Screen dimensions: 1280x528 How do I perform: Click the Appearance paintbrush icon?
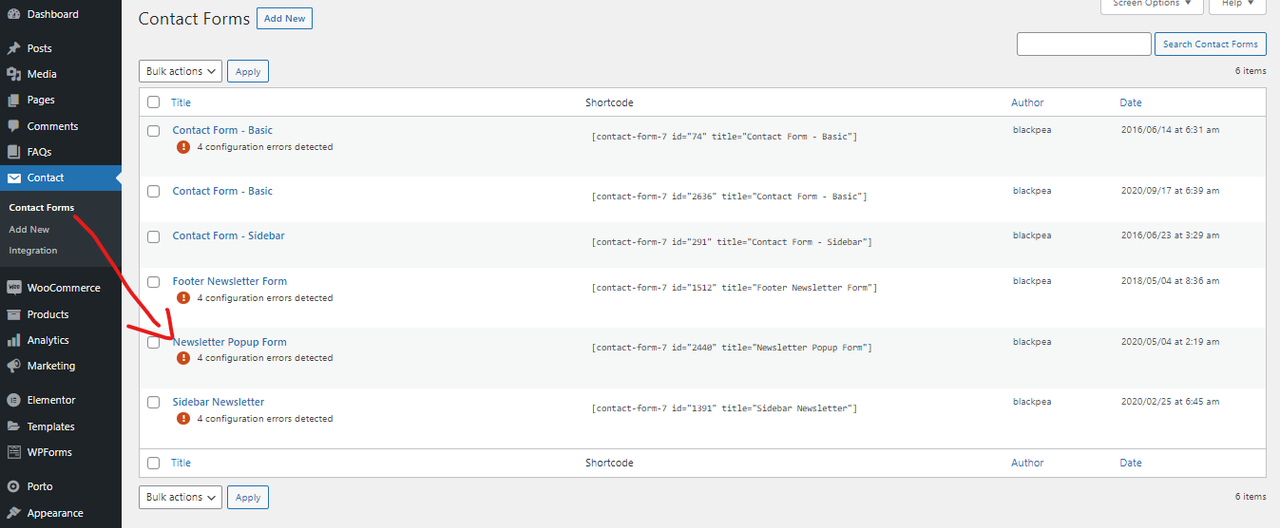(13, 513)
